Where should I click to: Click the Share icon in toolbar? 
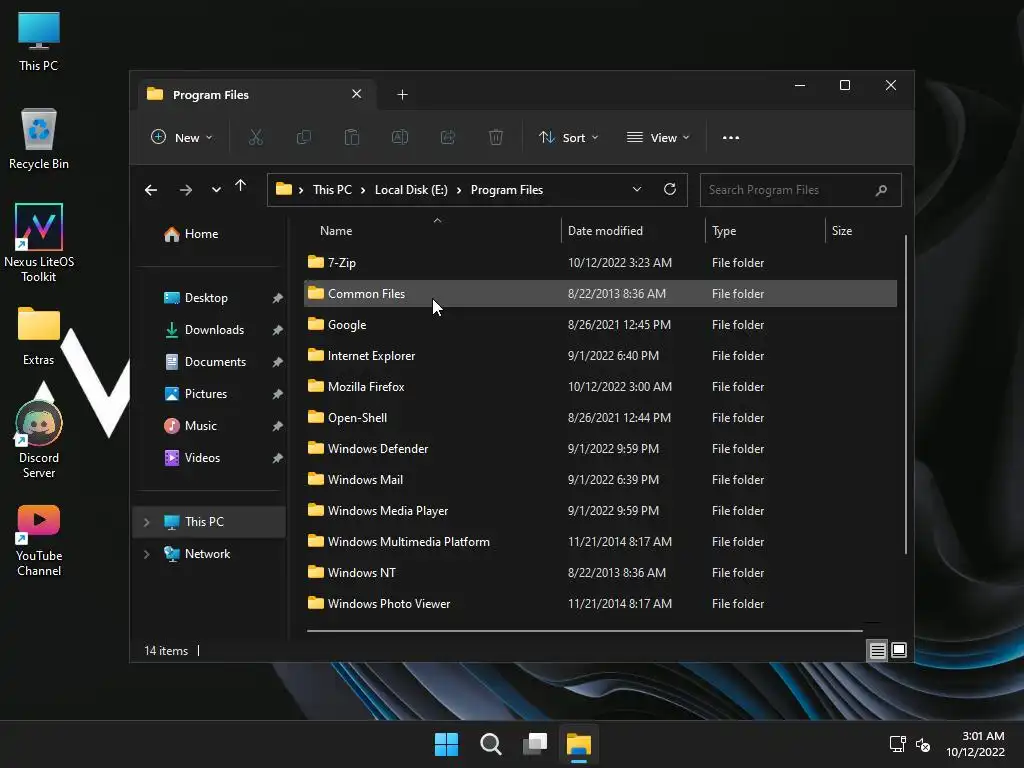(x=448, y=138)
